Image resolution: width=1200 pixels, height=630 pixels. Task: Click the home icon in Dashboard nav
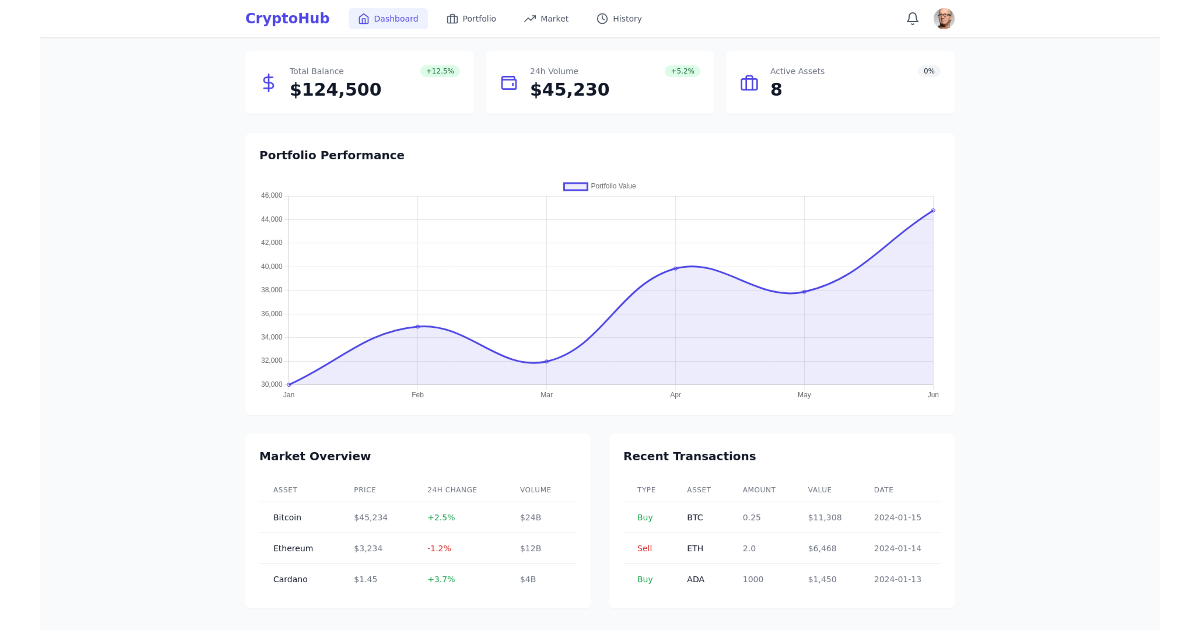[363, 18]
